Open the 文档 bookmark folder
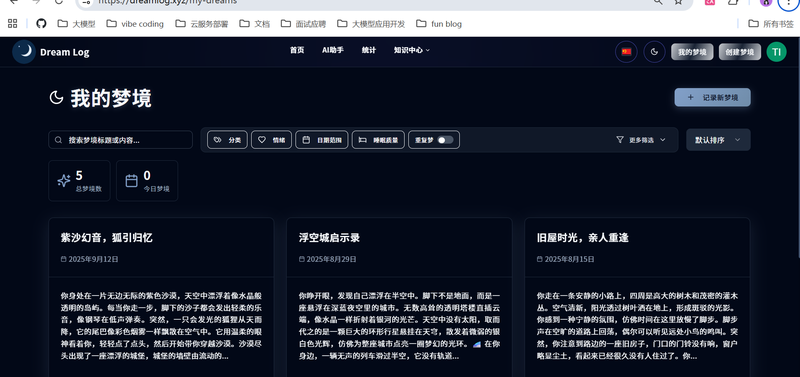 tap(255, 23)
